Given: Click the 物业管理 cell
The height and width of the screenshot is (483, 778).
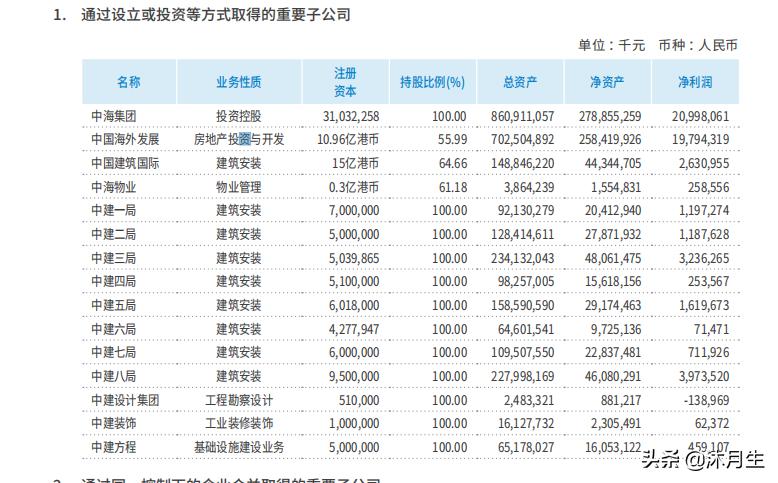Looking at the screenshot, I should [239, 187].
